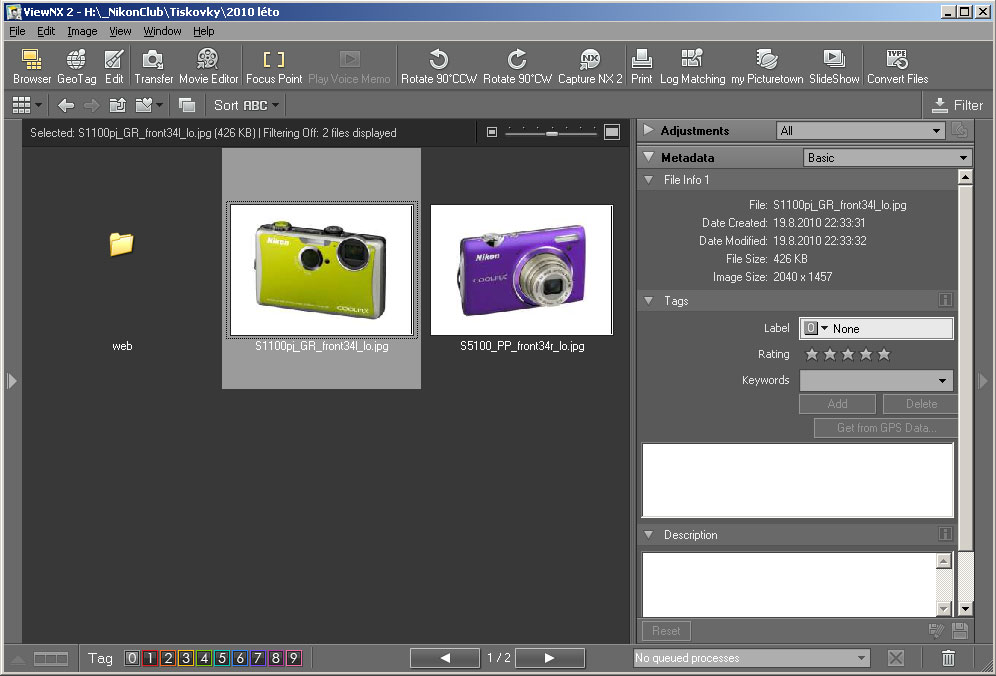Open the Window menu
This screenshot has height=676, width=996.
(x=162, y=31)
